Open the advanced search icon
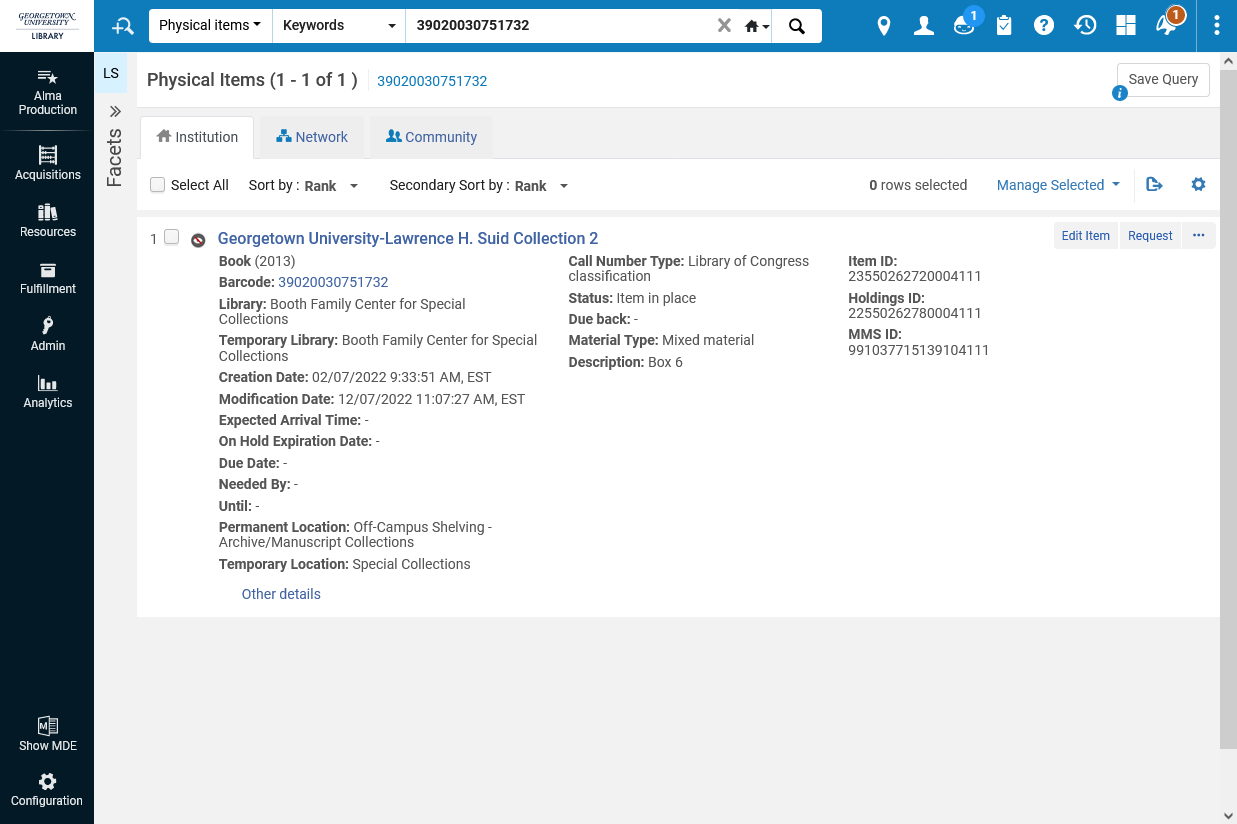The image size is (1237, 824). 122,26
